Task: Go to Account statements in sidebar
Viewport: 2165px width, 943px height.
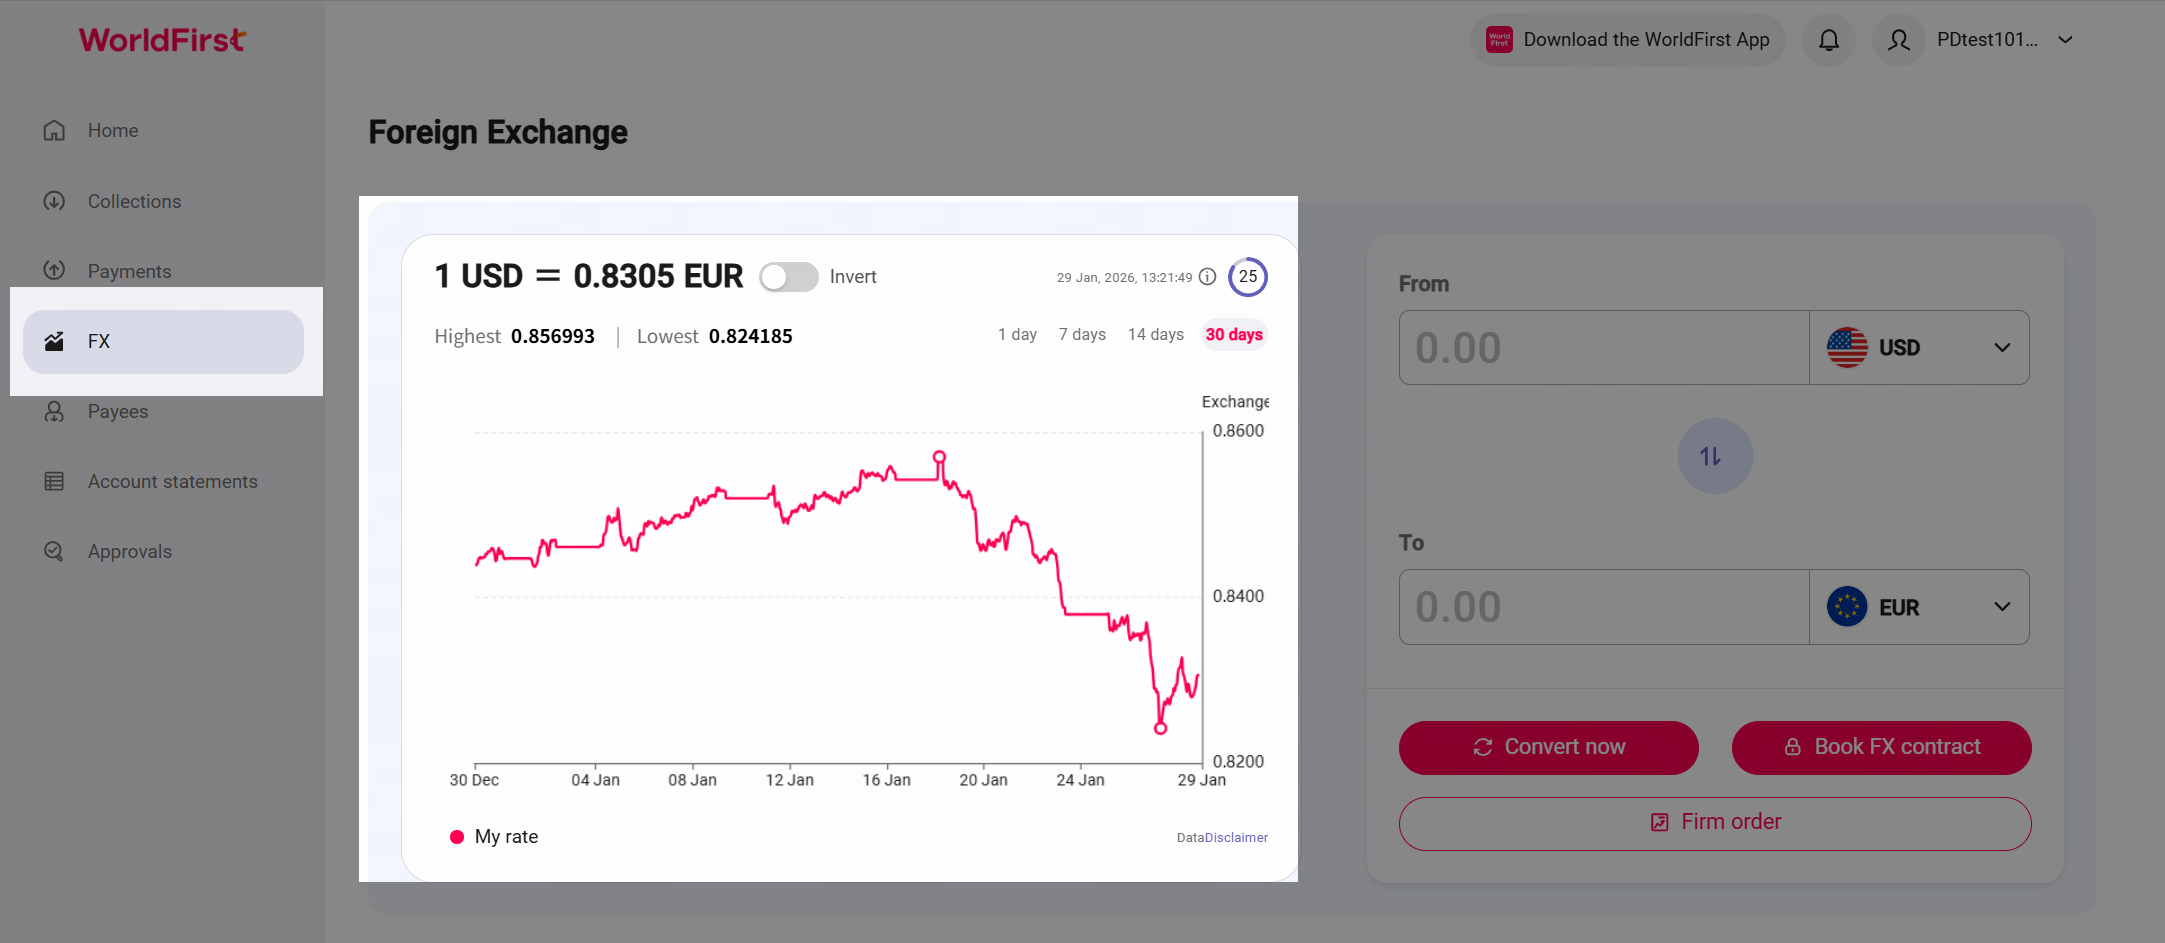Action: tap(172, 482)
